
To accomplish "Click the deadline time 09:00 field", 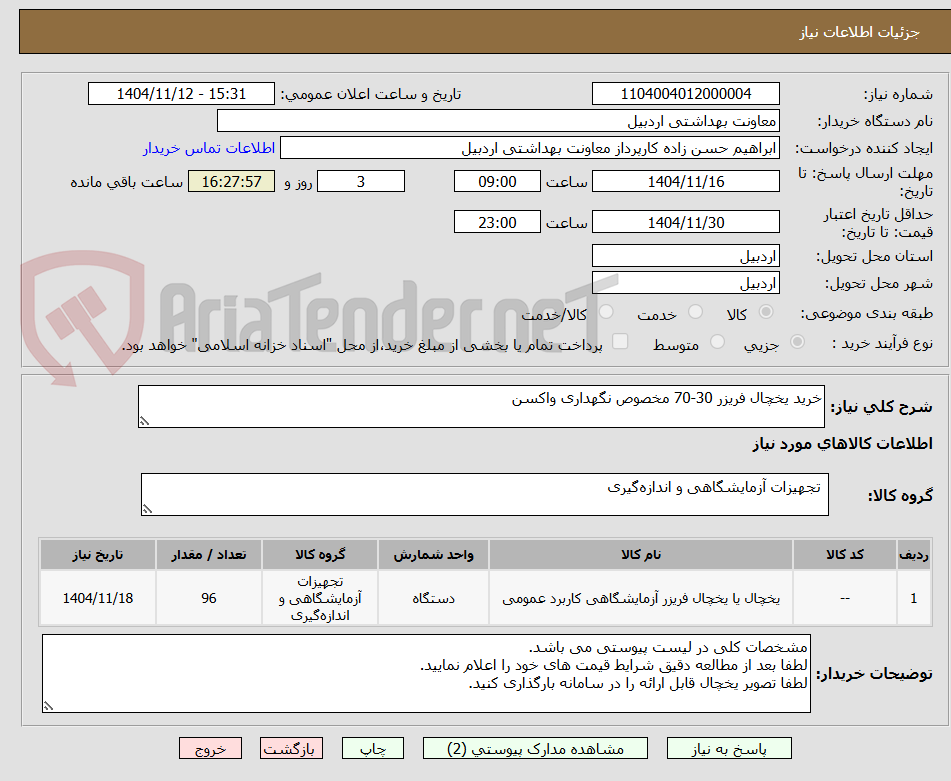I will 497,181.
